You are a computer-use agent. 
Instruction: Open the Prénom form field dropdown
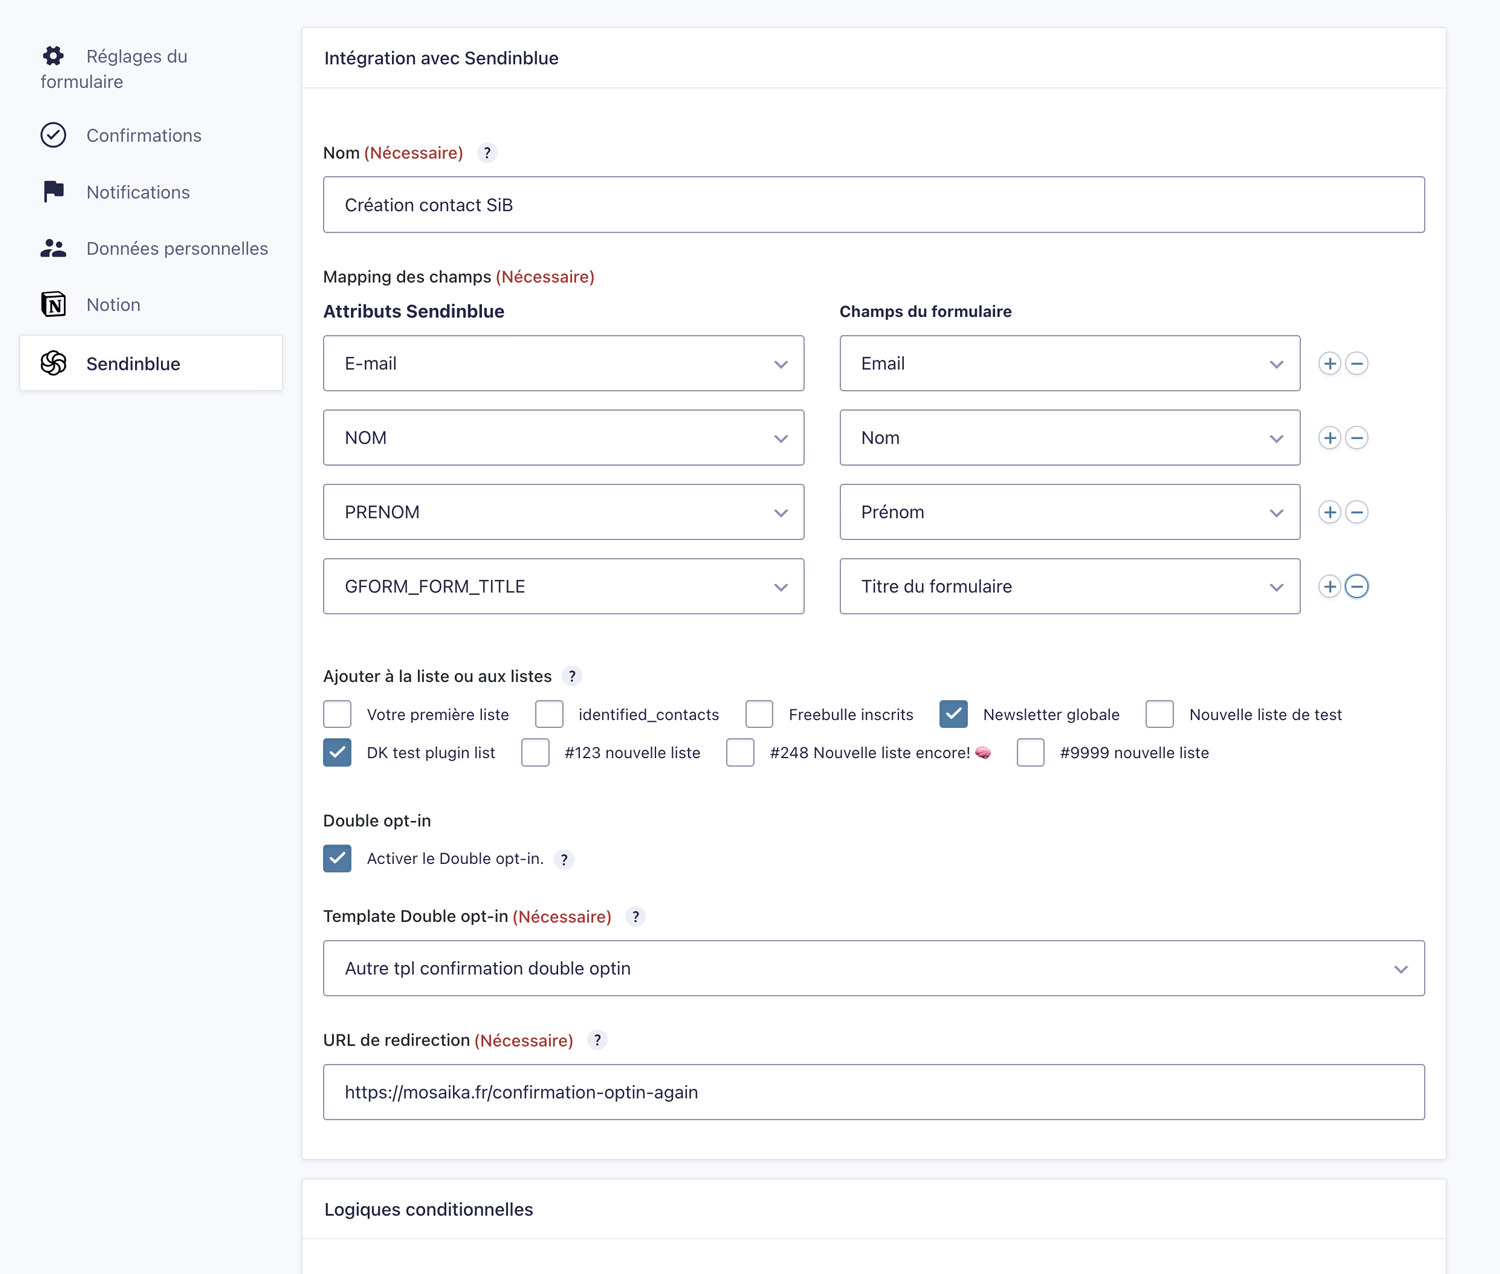pos(1070,512)
